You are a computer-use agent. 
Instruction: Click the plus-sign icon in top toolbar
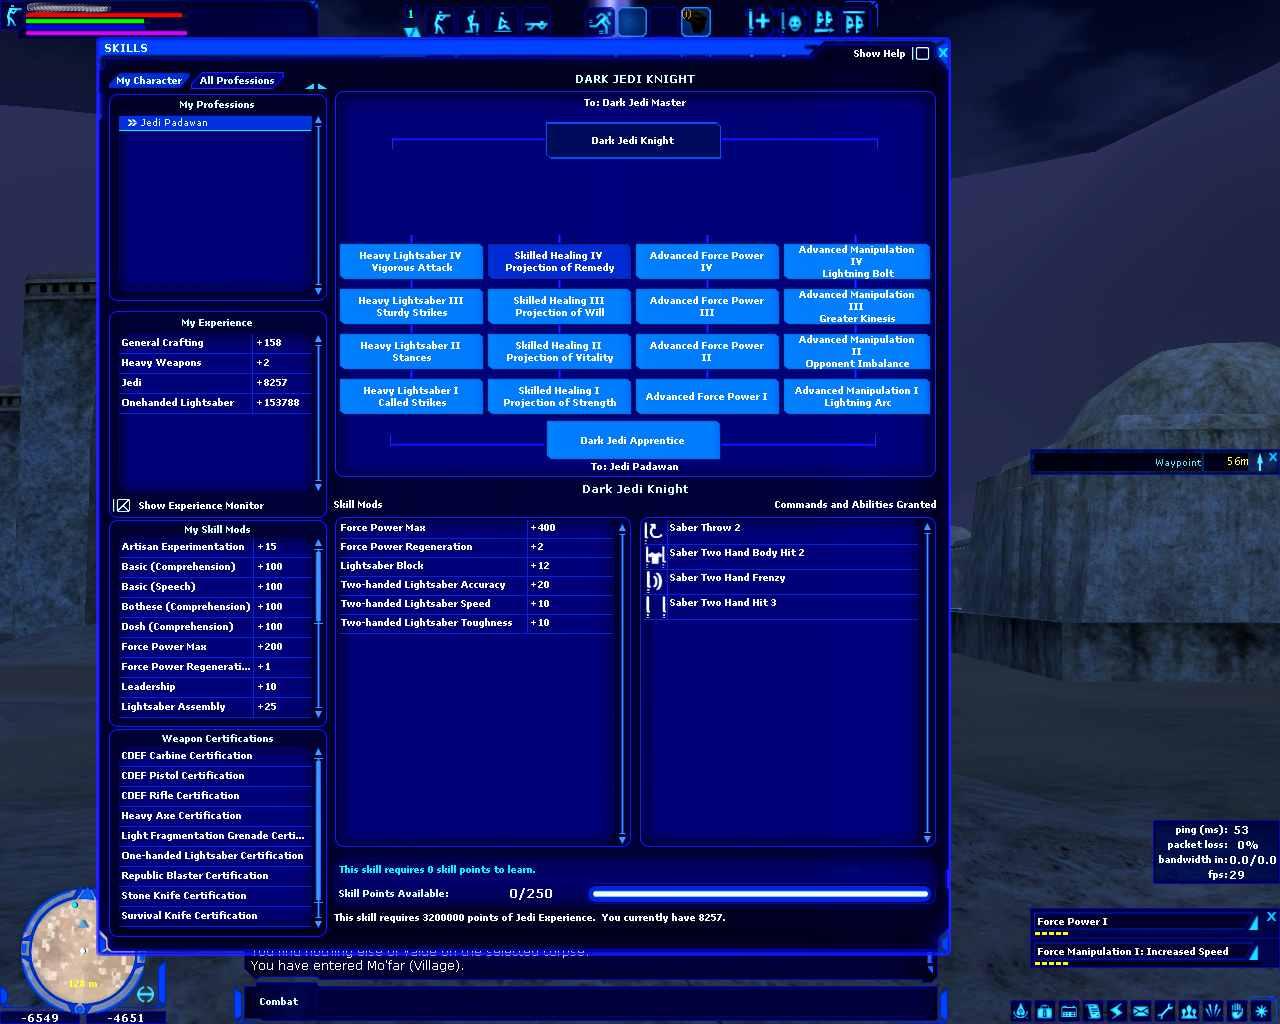[x=759, y=22]
